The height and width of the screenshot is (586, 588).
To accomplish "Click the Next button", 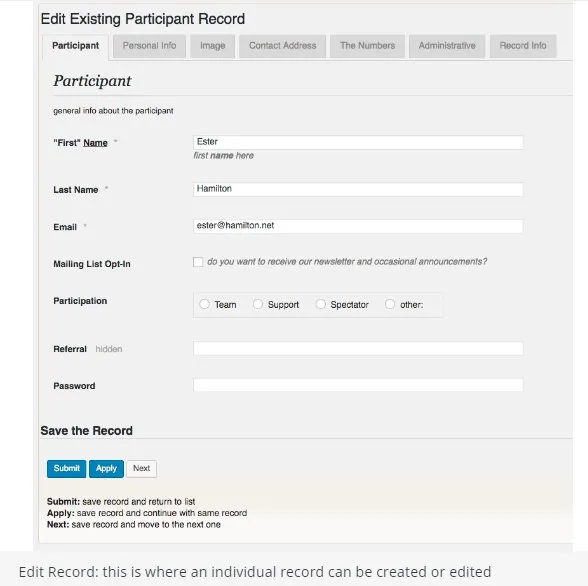I will pos(141,469).
